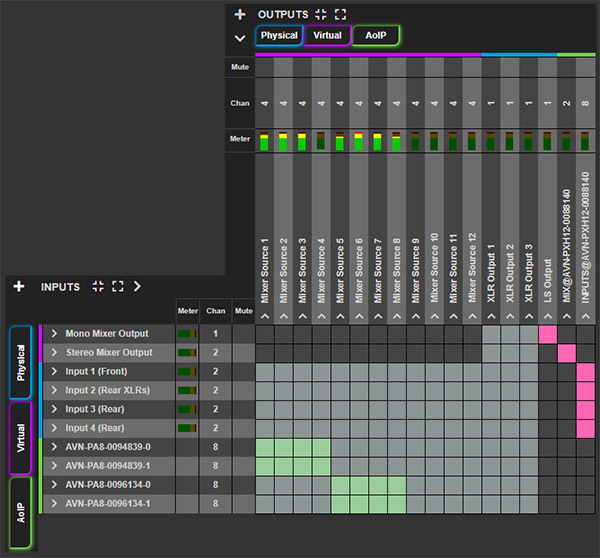Click the pink crosspoint of Mono Mixer Output and LS Output
This screenshot has height=558, width=600.
click(x=548, y=333)
